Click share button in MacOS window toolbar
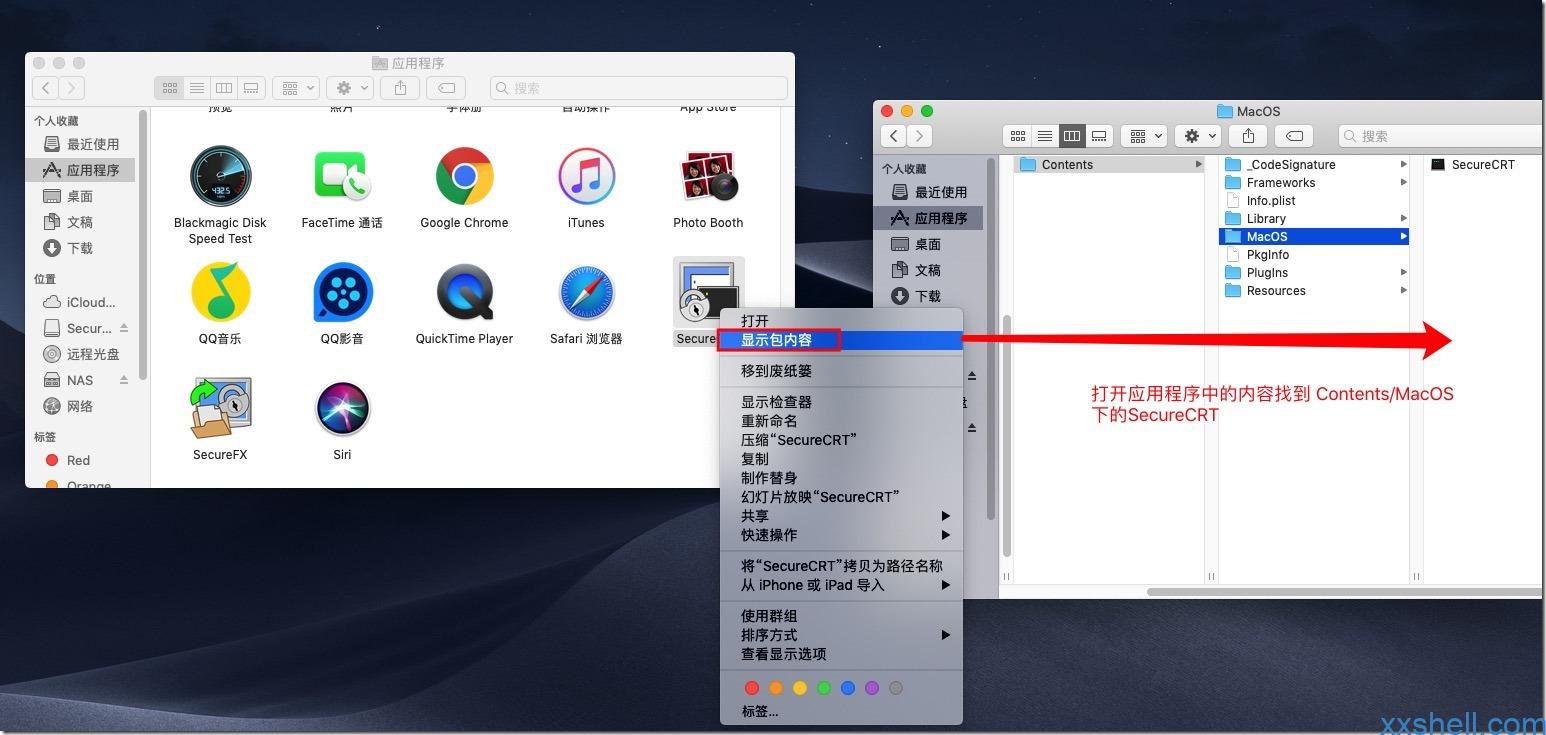Viewport: 1546px width, 735px height. coord(1248,136)
